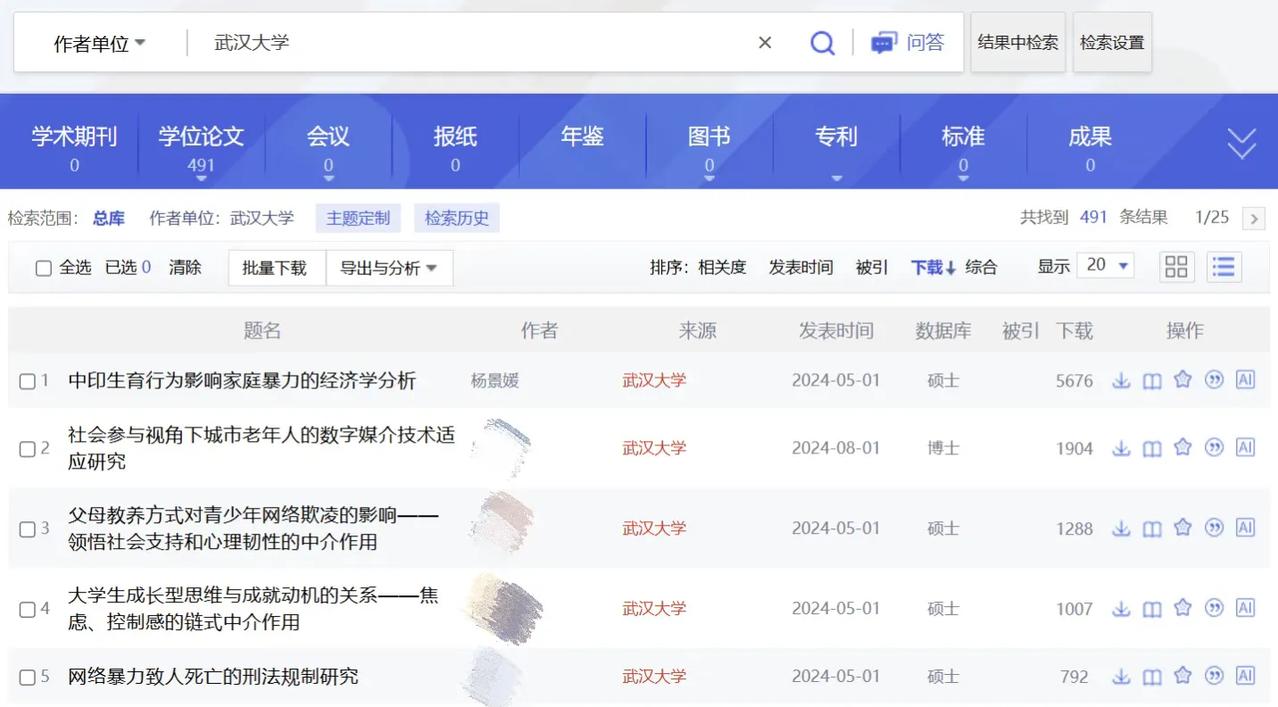Open AI tool for 中印生育行为 thesis

tap(1245, 379)
